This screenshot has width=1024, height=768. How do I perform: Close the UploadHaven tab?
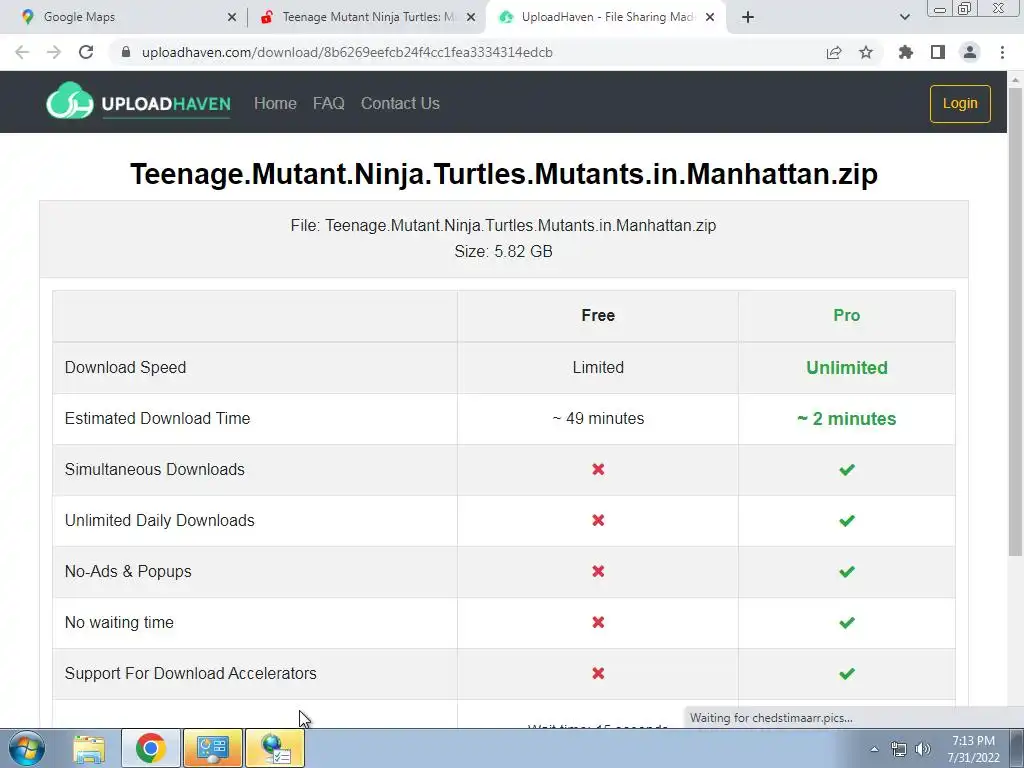pyautogui.click(x=710, y=18)
